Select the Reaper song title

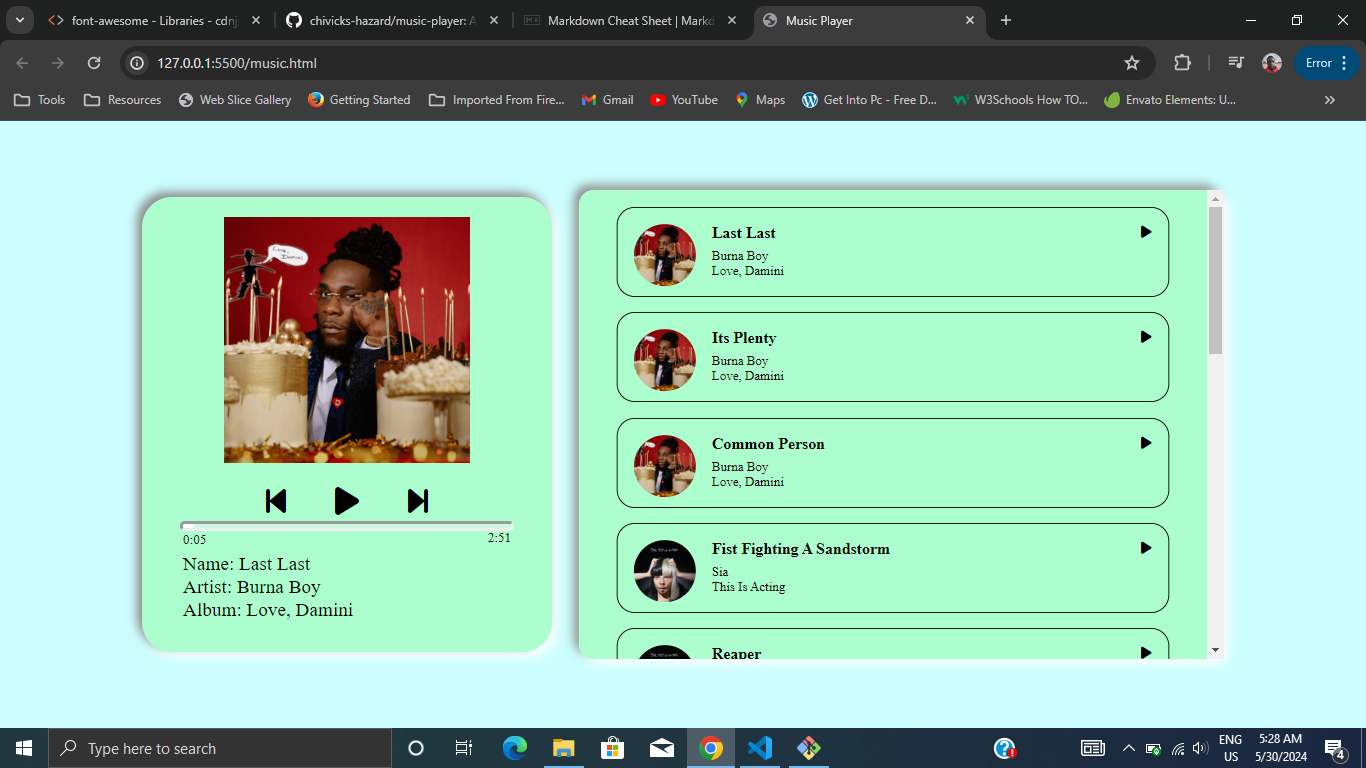click(x=737, y=653)
